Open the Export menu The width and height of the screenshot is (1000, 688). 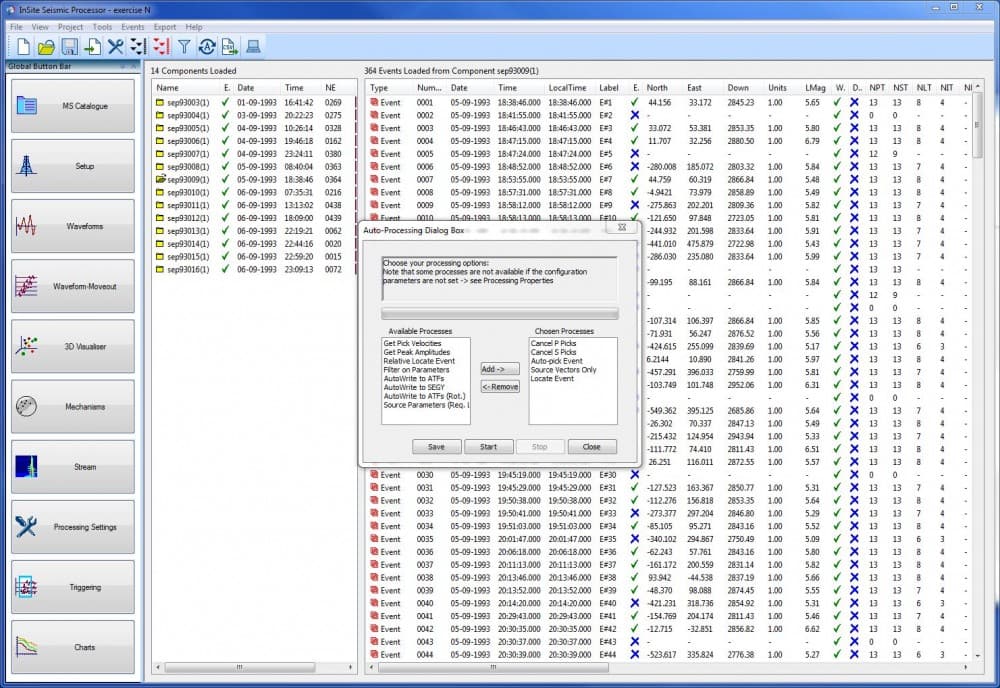[165, 26]
